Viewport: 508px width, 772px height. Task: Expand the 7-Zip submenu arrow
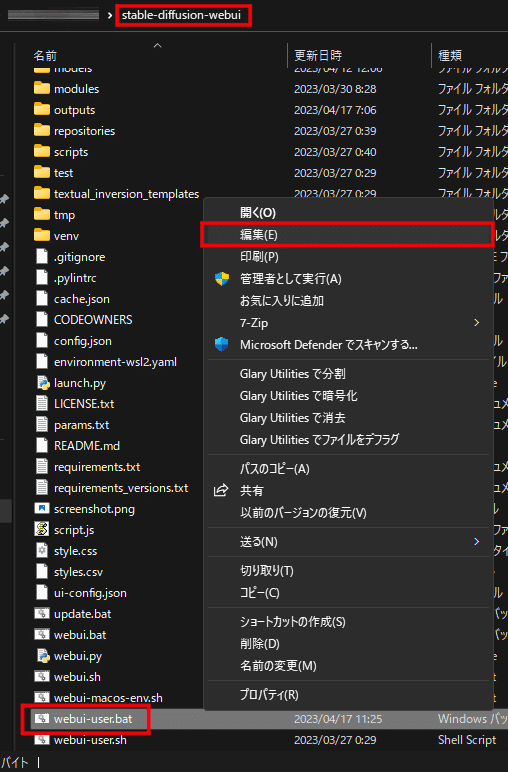click(x=476, y=322)
